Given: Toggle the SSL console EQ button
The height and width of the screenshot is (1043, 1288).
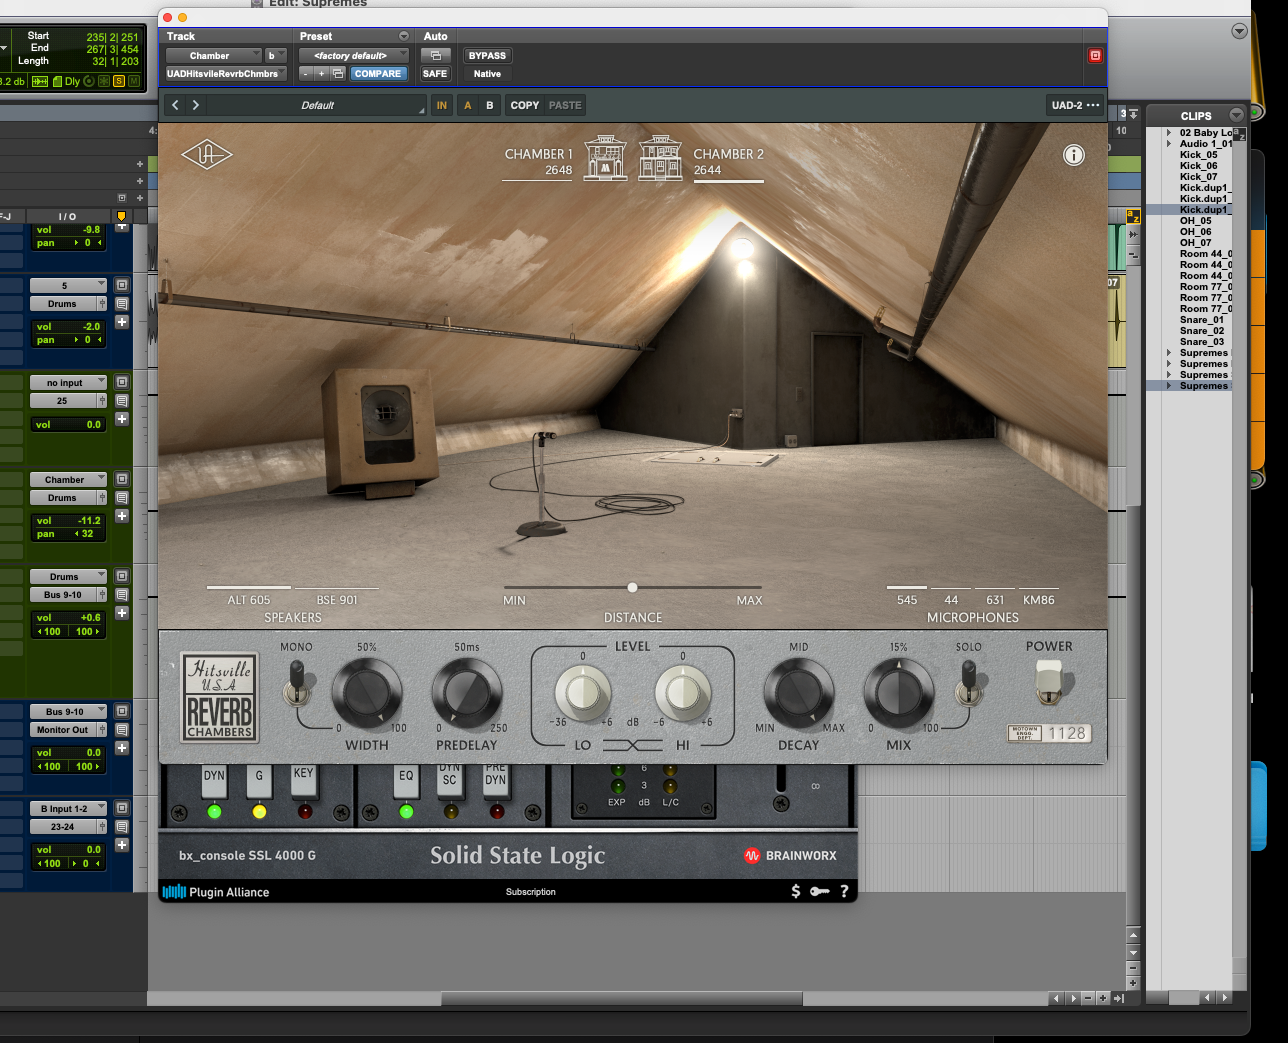Looking at the screenshot, I should tap(406, 781).
